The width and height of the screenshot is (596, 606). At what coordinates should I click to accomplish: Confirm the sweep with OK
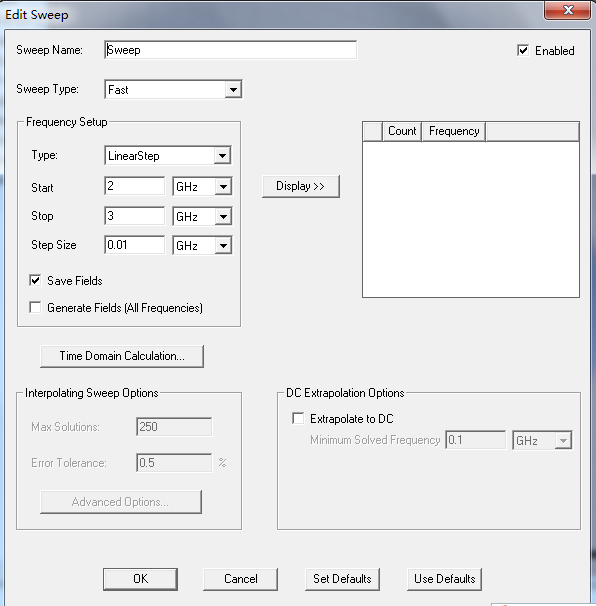pyautogui.click(x=140, y=579)
